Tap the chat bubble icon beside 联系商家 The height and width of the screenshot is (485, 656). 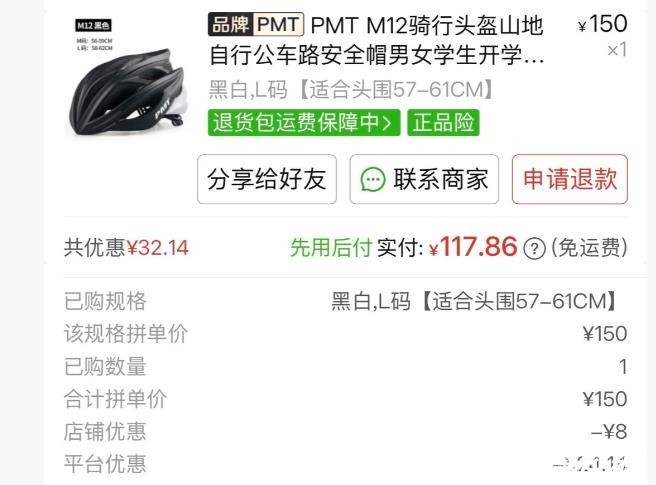[x=372, y=180]
